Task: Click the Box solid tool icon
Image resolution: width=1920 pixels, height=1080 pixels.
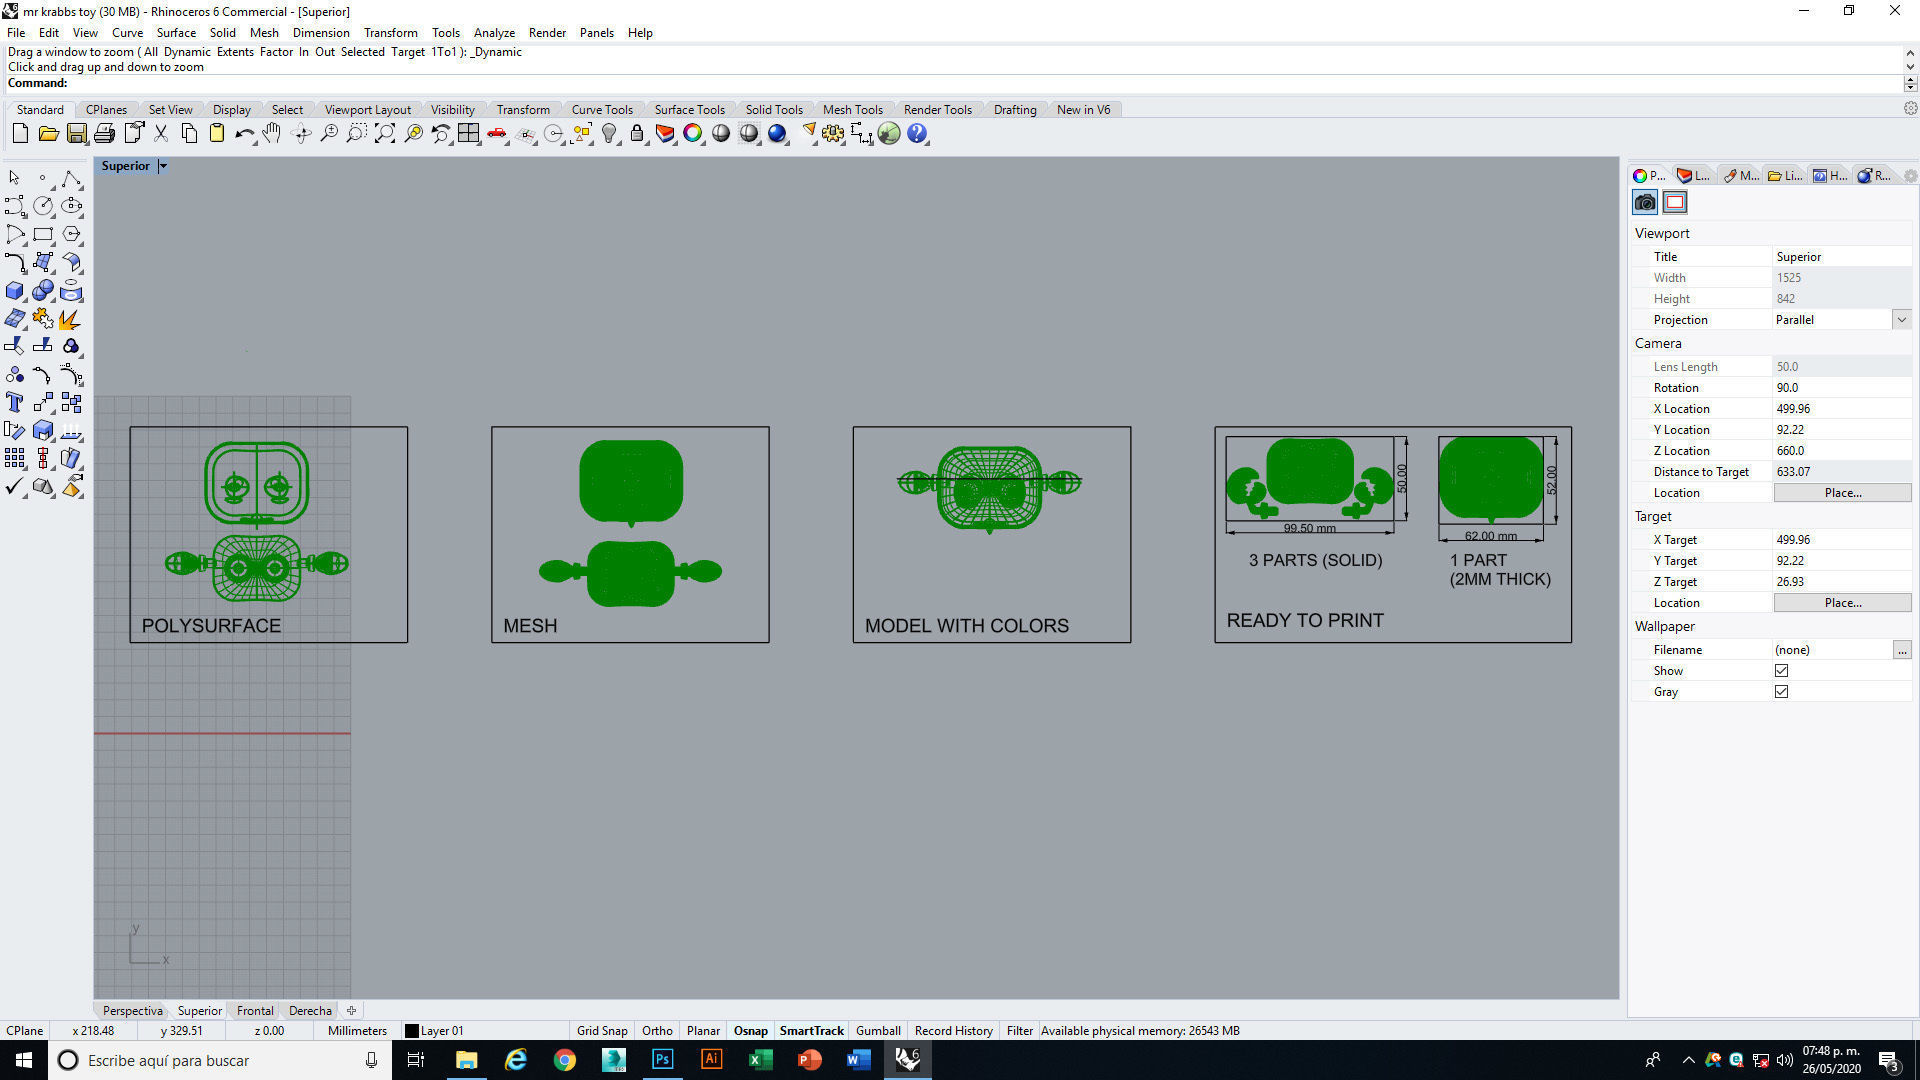Action: point(15,291)
